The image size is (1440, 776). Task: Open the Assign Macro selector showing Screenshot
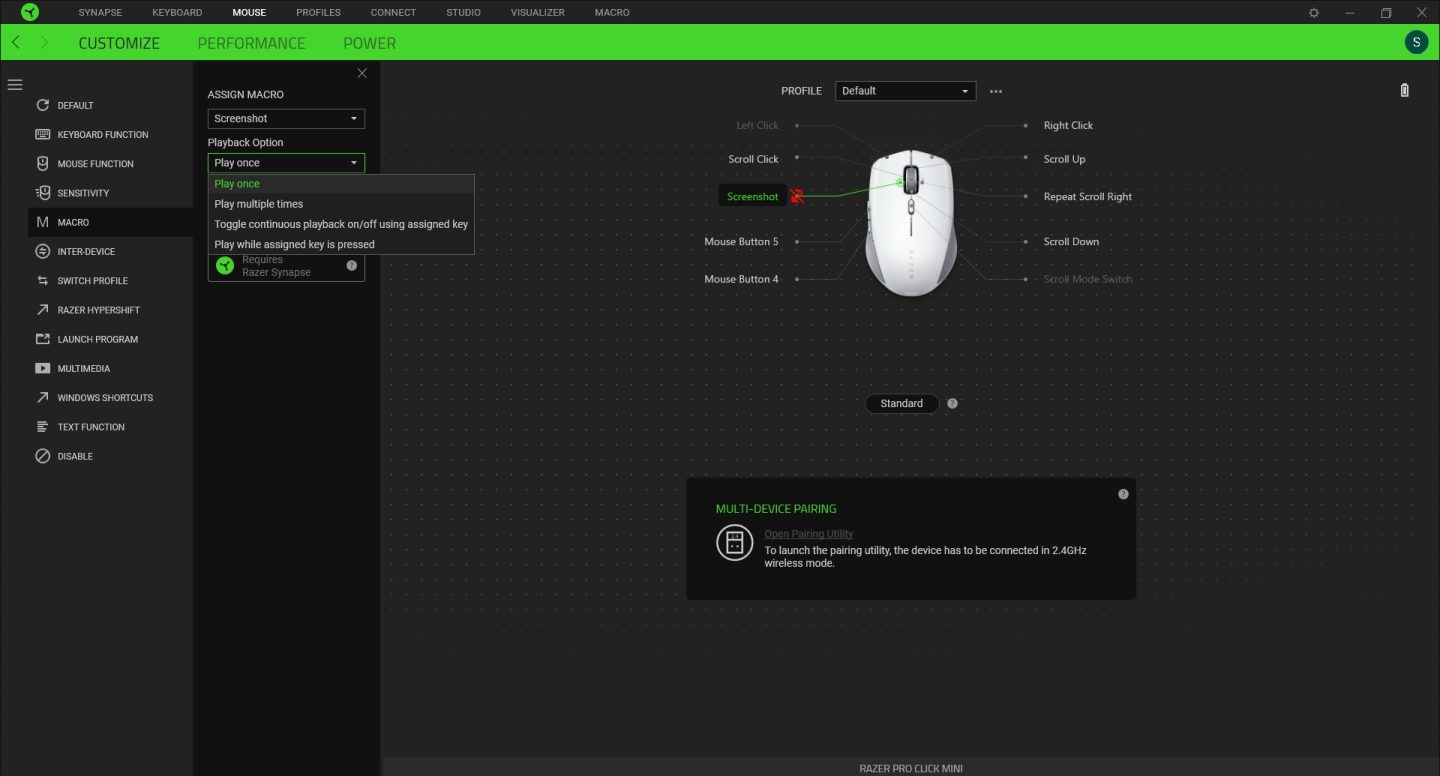[x=286, y=118]
